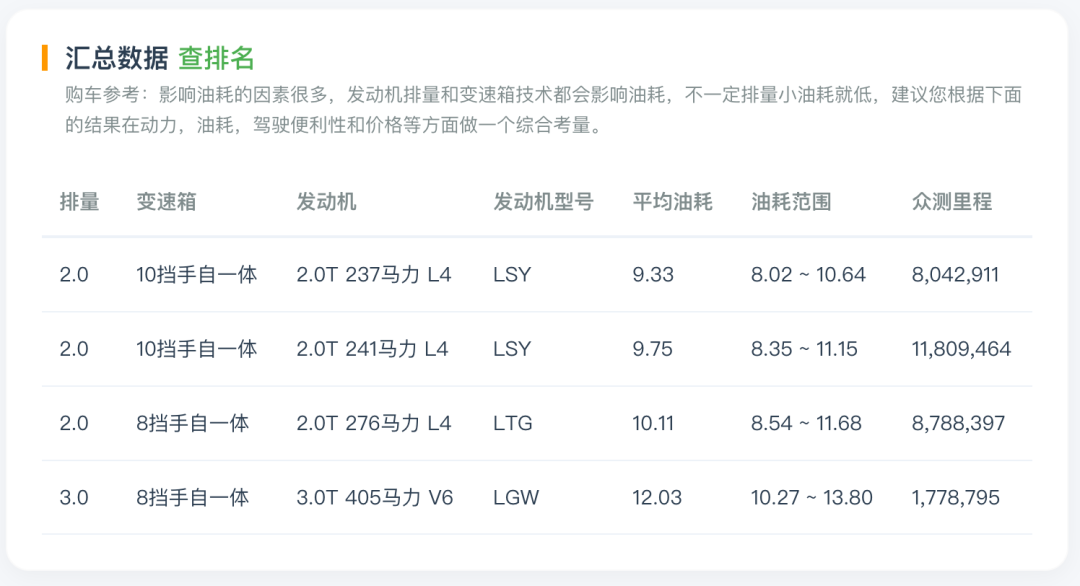Click the mileage value 11,809,464
1080x586 pixels.
962,349
